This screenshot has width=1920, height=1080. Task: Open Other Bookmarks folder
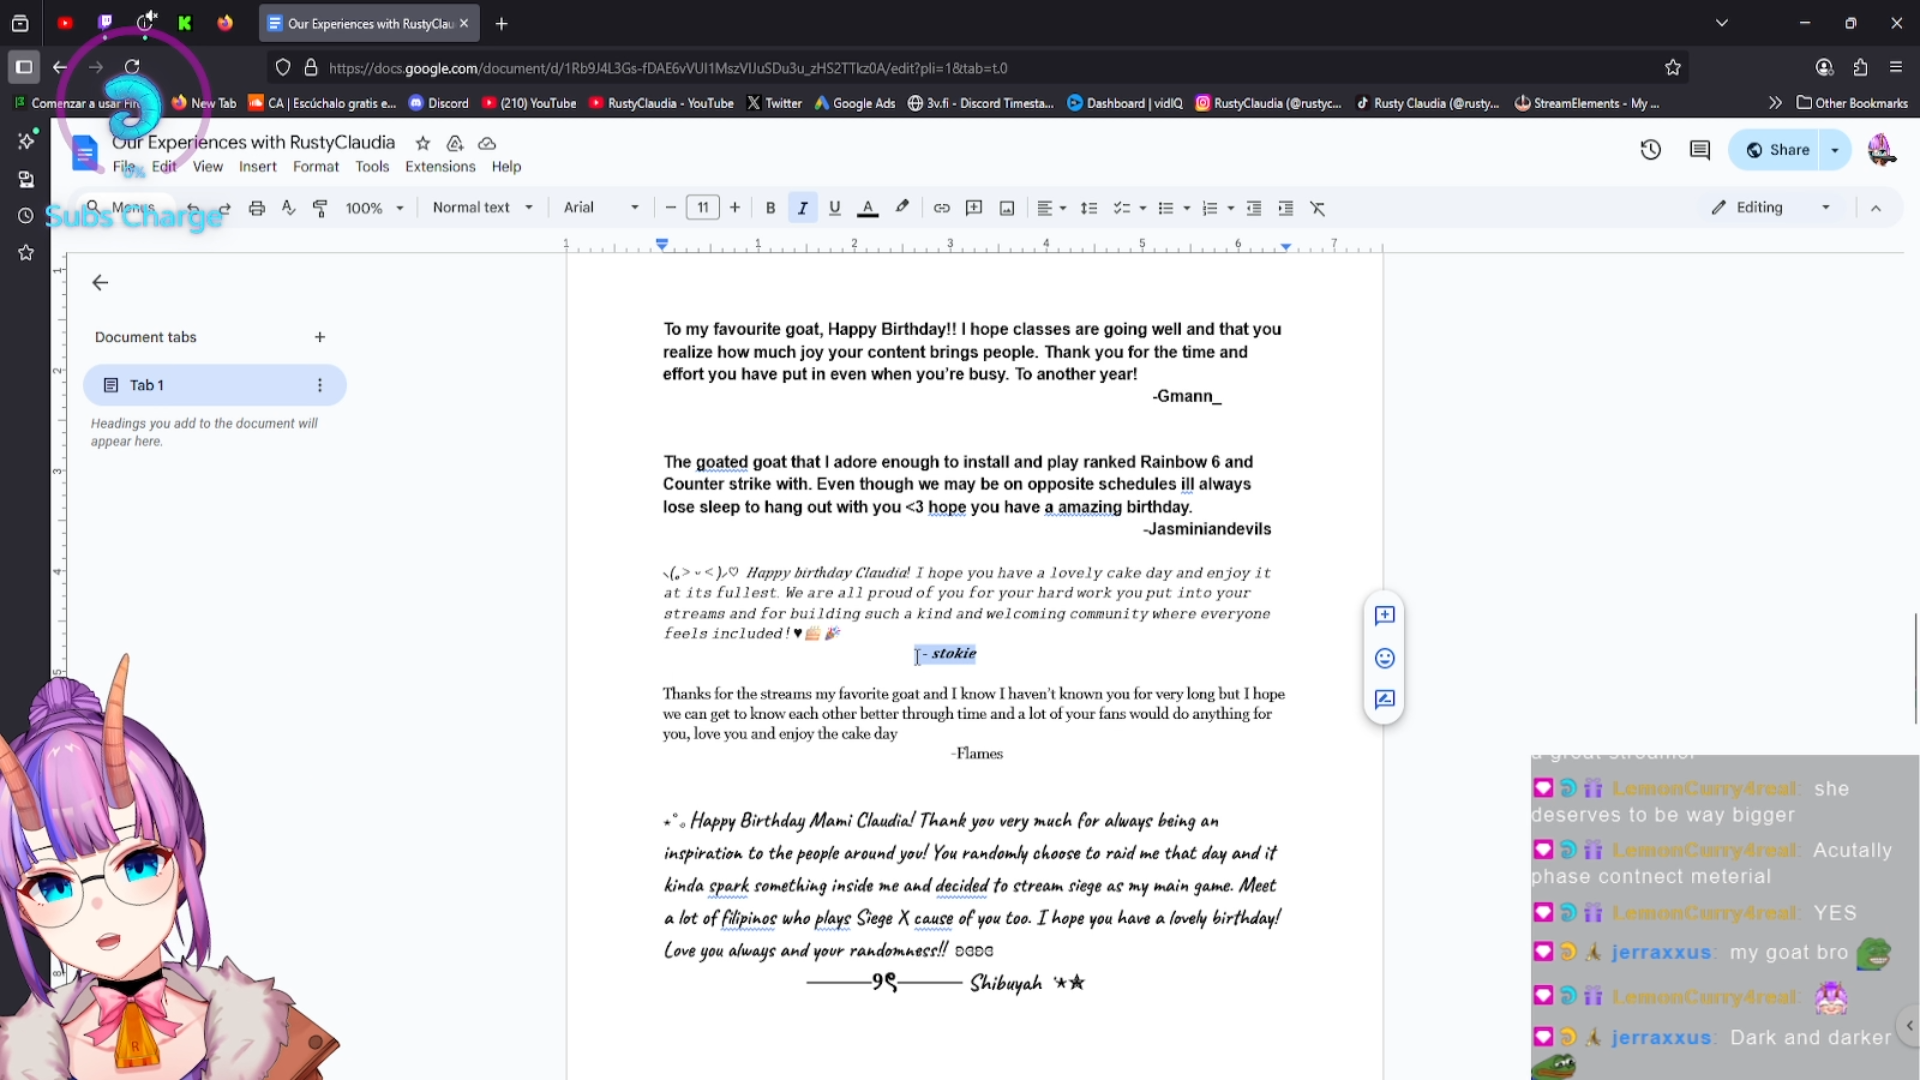[1852, 103]
